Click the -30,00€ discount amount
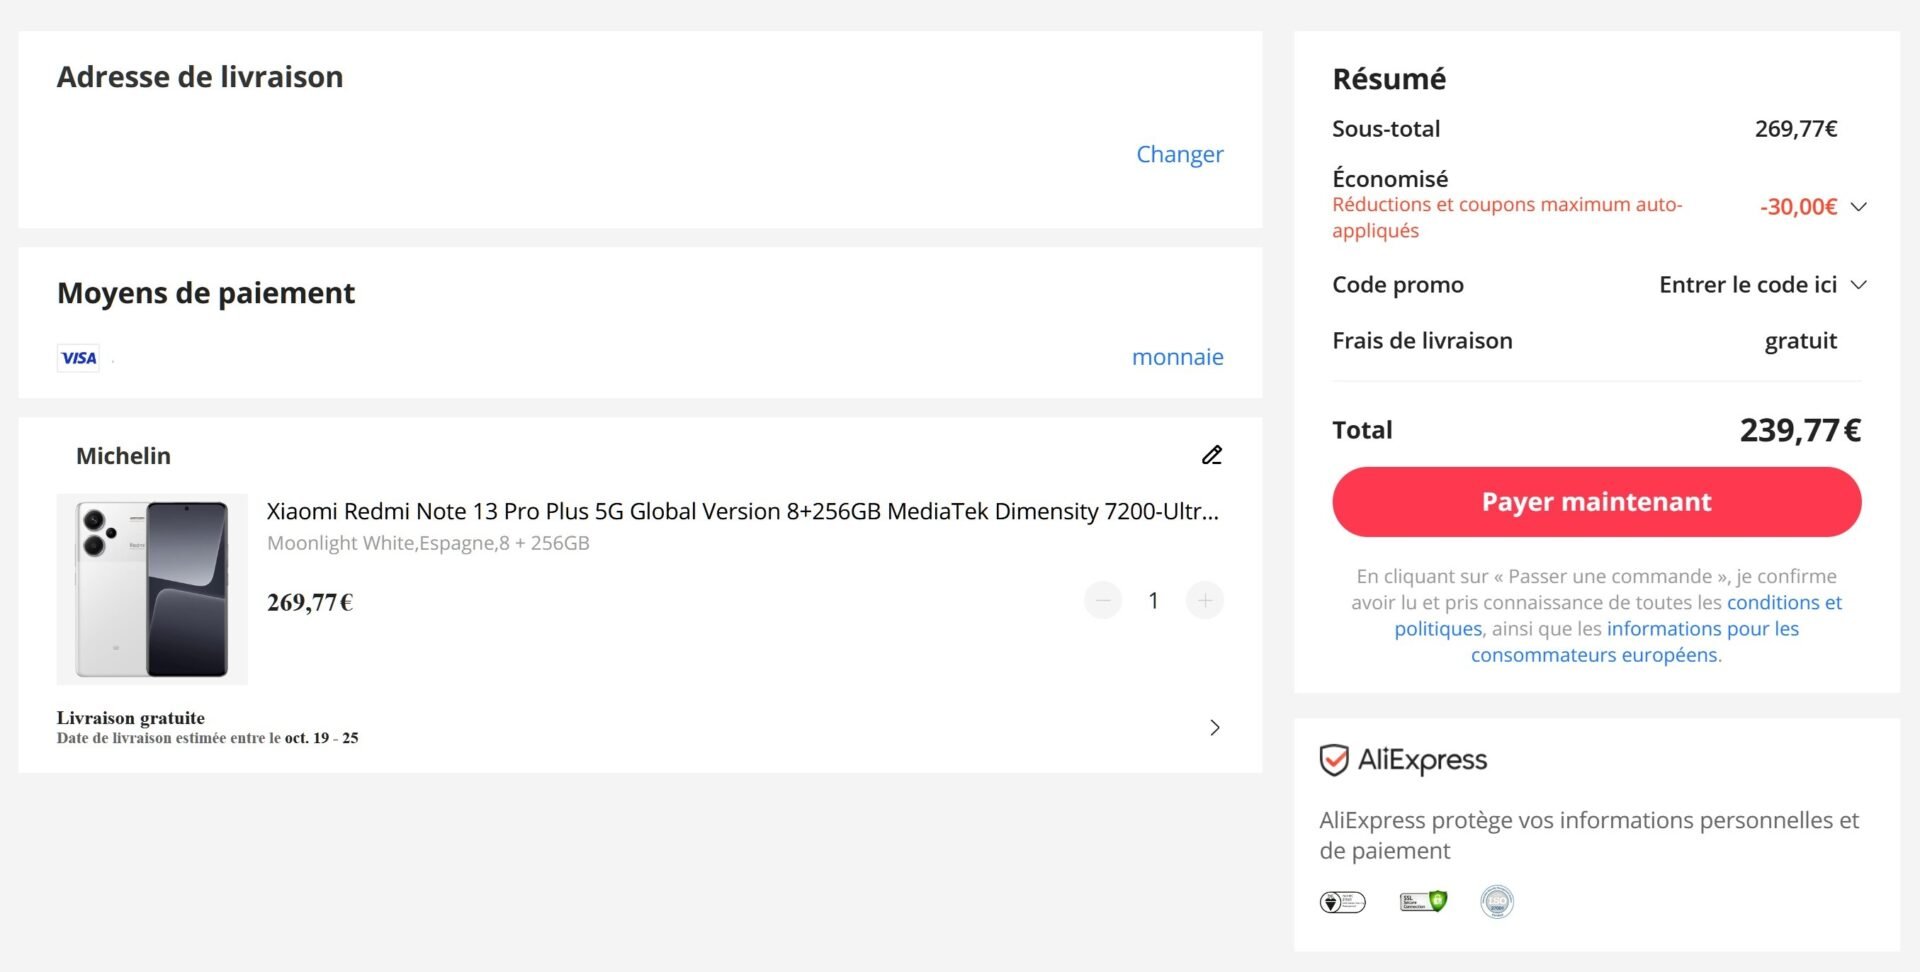This screenshot has width=1920, height=972. point(1798,207)
